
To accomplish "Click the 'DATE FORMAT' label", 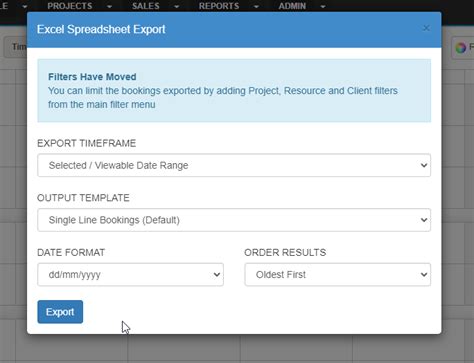I will click(x=71, y=253).
